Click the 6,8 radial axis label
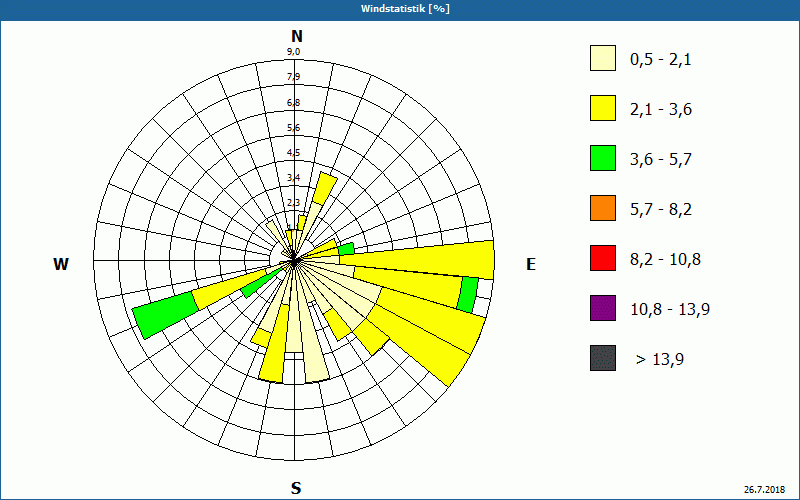The width and height of the screenshot is (800, 500). [x=293, y=103]
